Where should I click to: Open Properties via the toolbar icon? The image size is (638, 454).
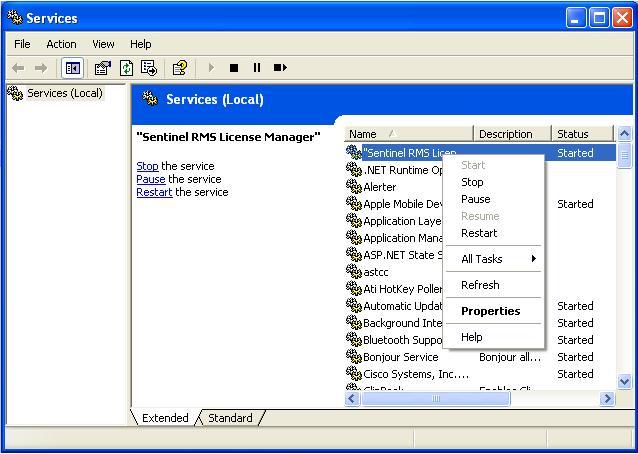tap(102, 68)
